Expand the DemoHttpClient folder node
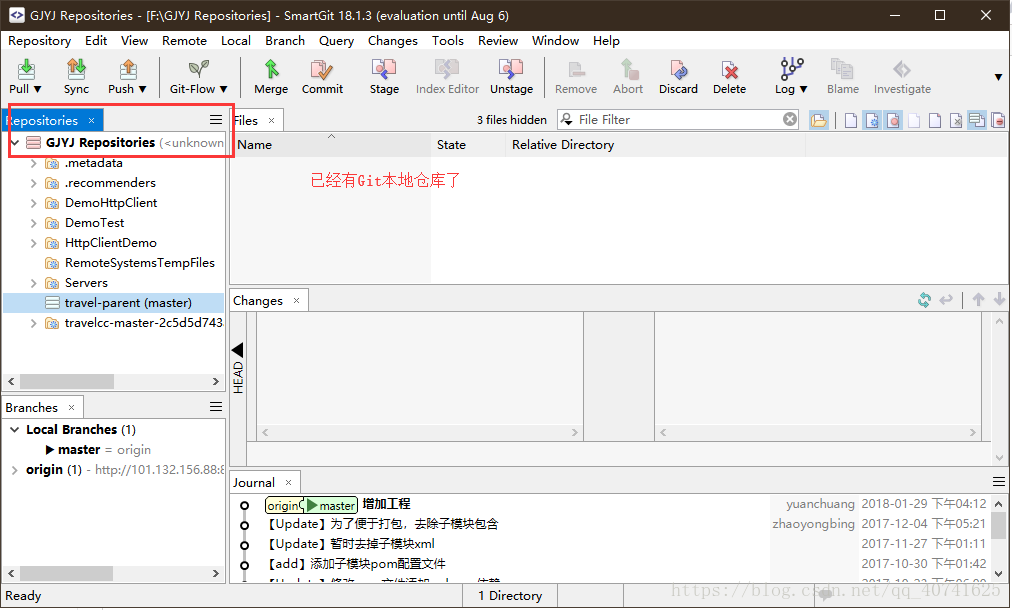Viewport: 1012px width, 610px height. [x=34, y=203]
